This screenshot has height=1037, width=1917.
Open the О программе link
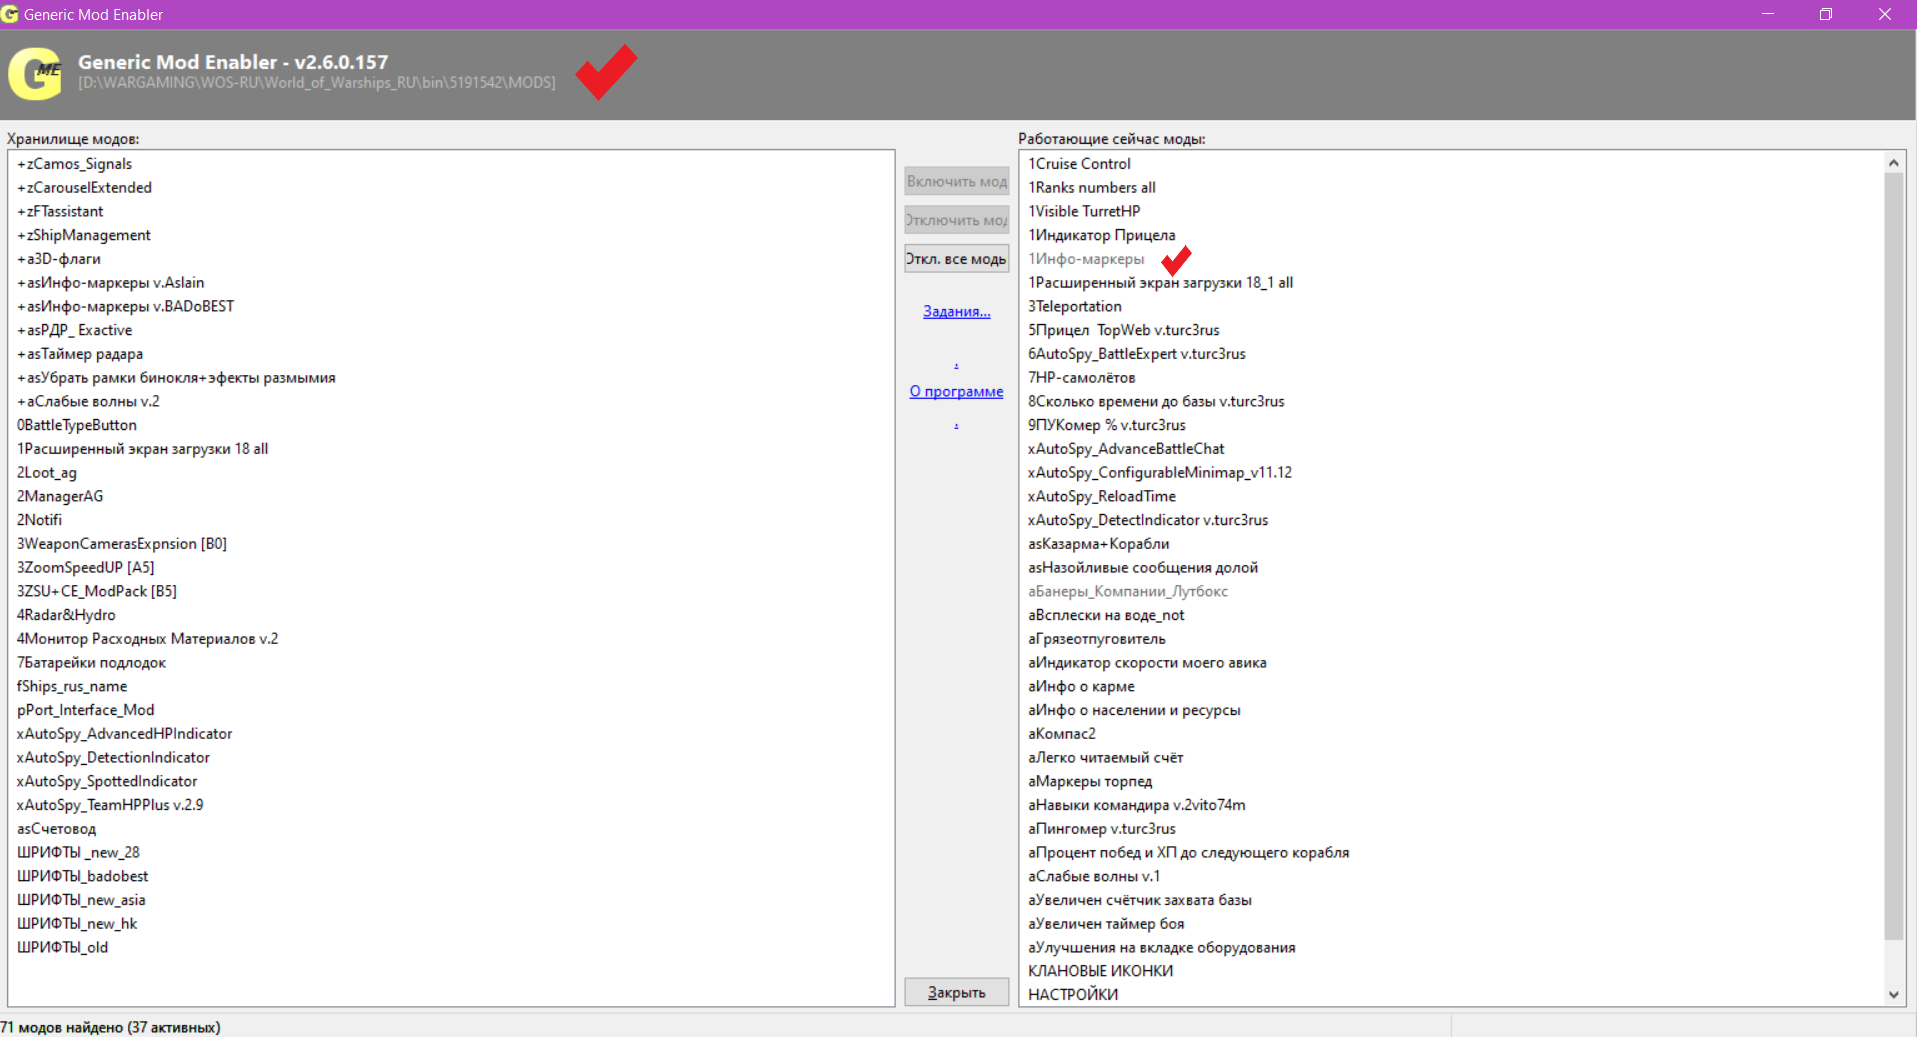(x=956, y=391)
